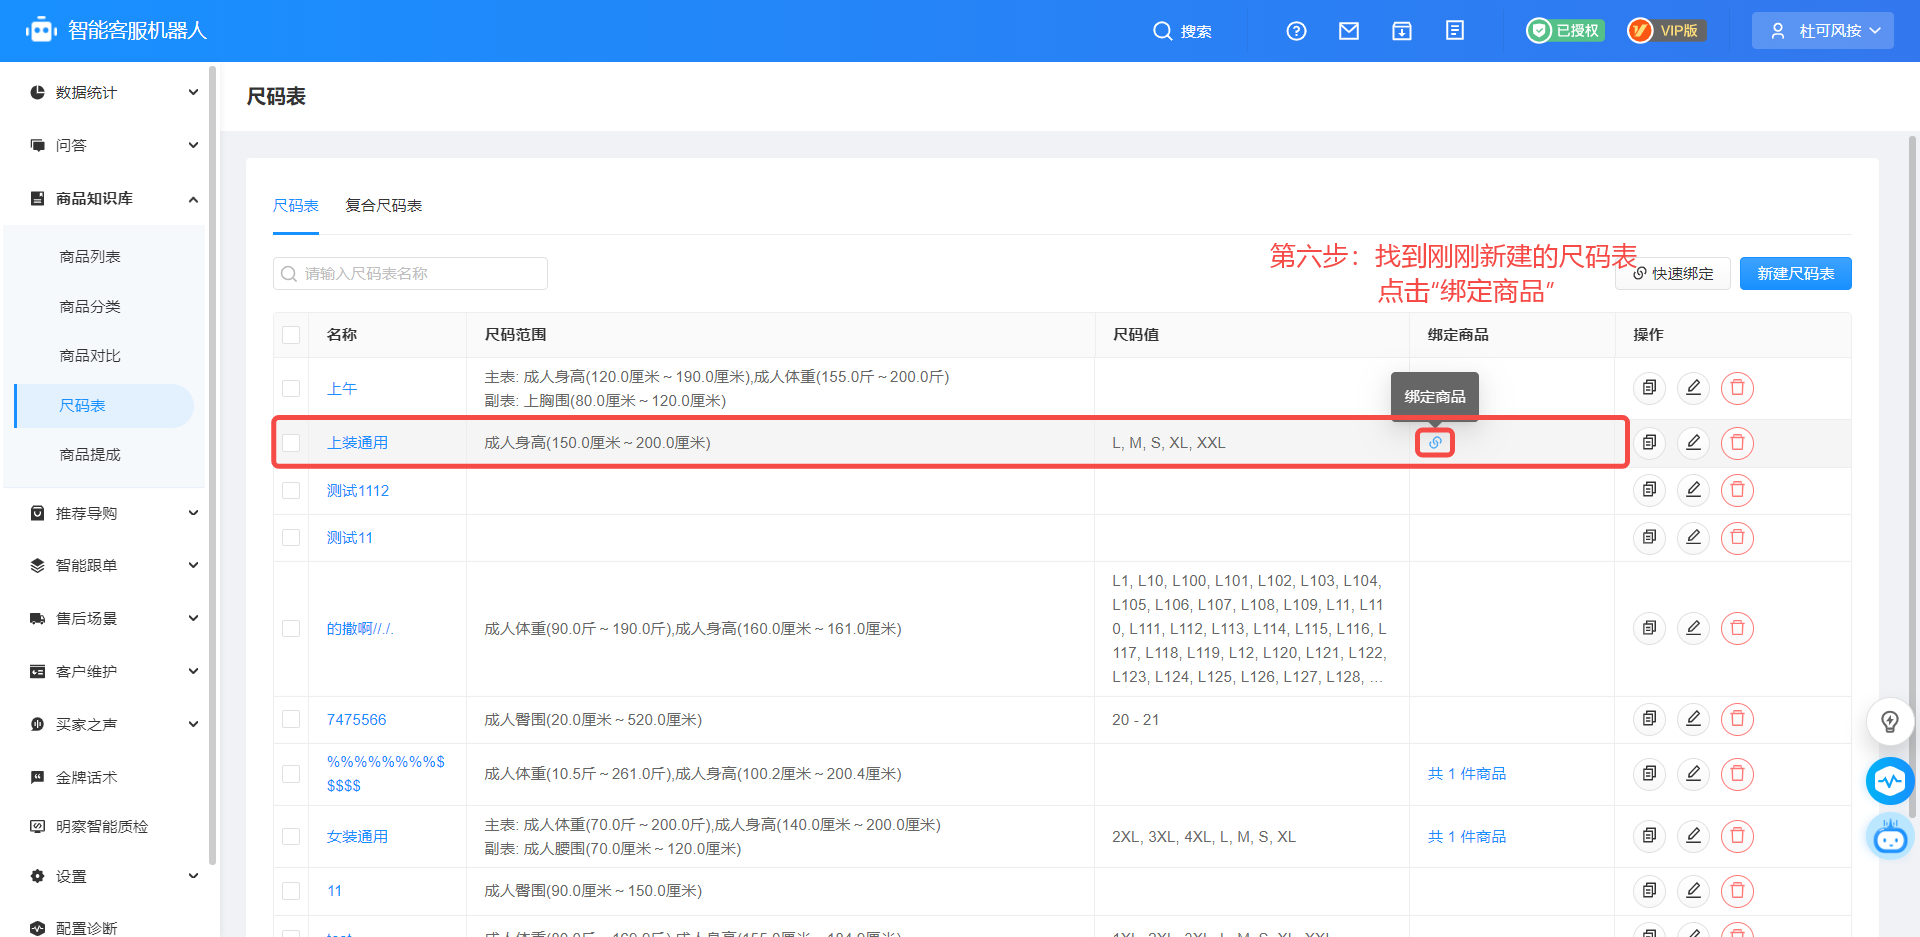Open the document list icon in header
Screen dimensions: 1920x937
[x=1455, y=31]
